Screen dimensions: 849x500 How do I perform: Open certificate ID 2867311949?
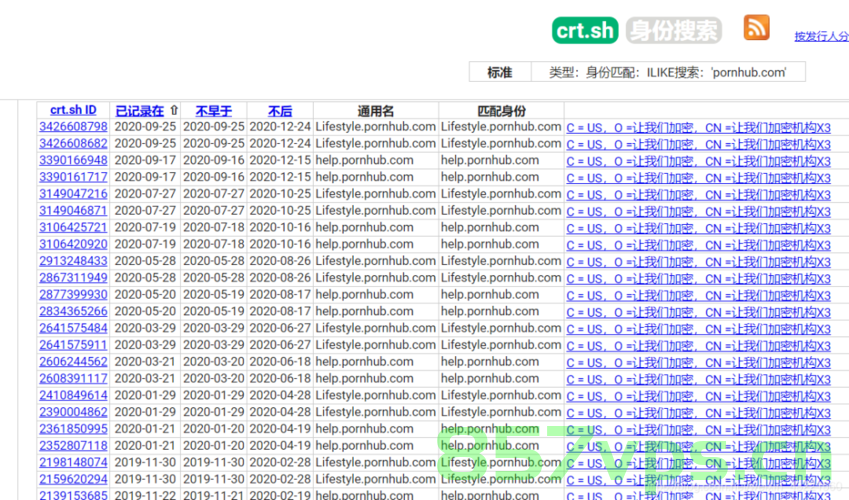73,278
